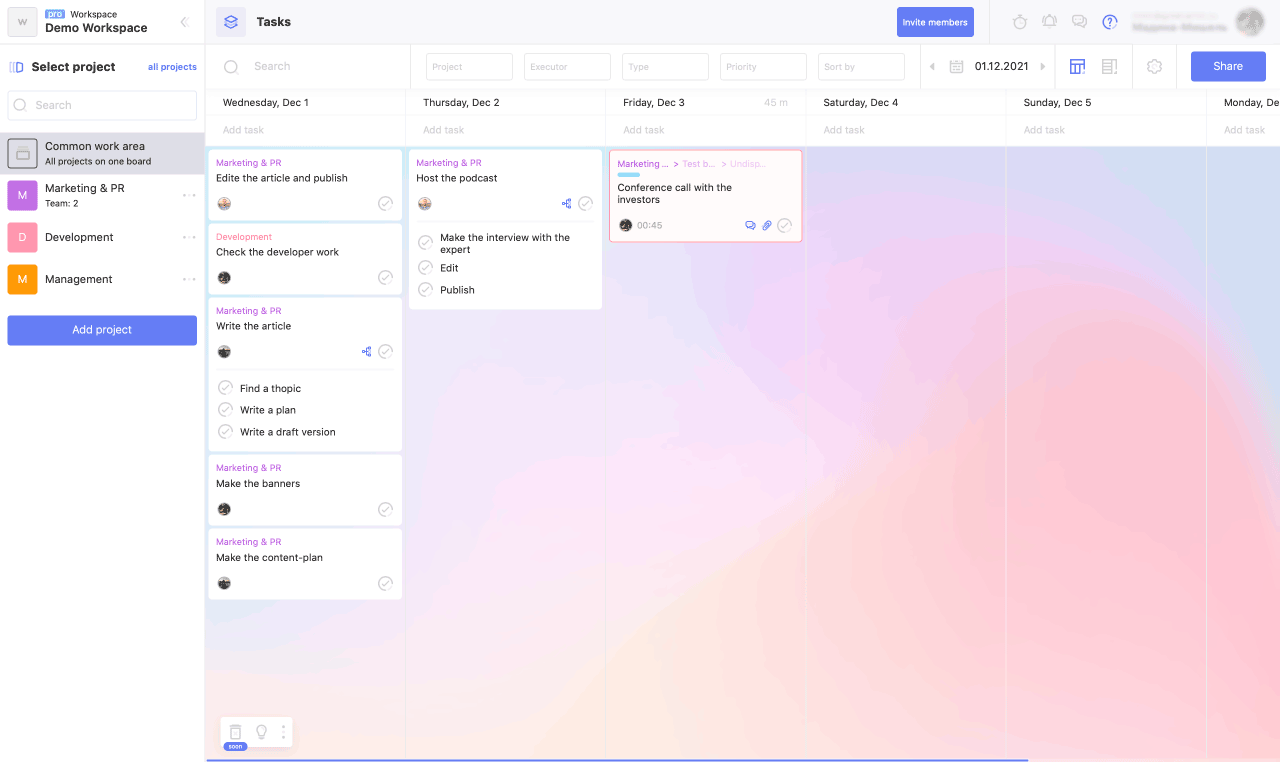Image resolution: width=1280 pixels, height=762 pixels.
Task: Click the Add project button
Action: [x=102, y=330]
